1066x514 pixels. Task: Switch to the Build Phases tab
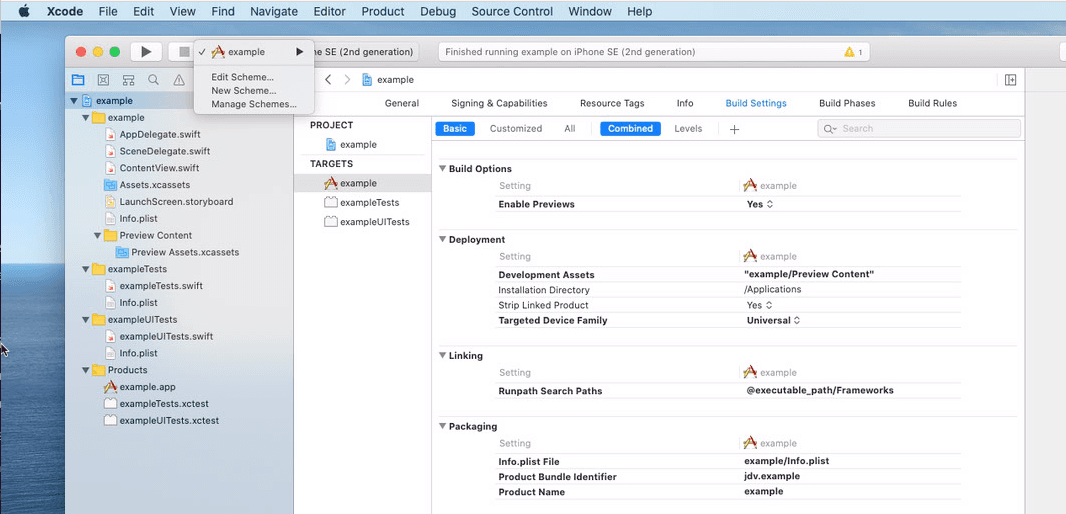(x=846, y=103)
